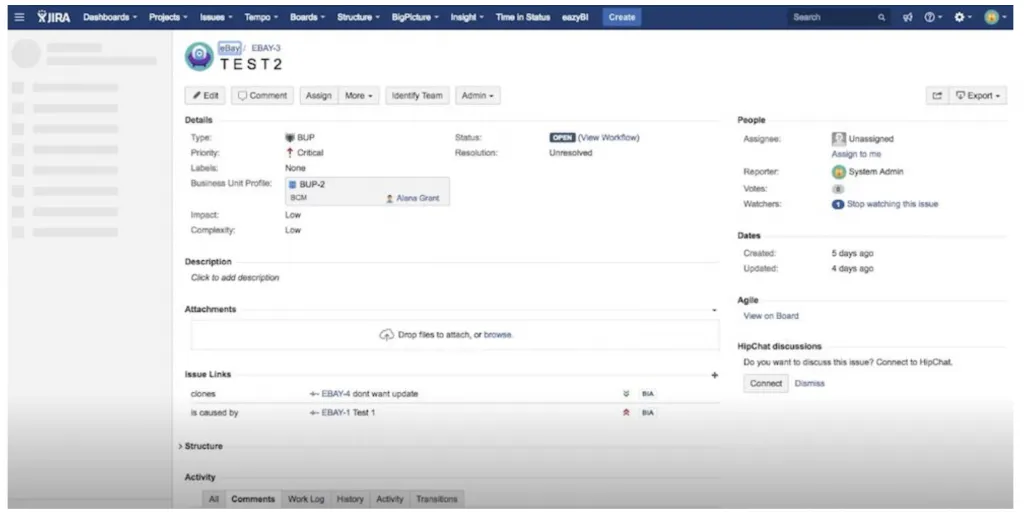Click the Identify Team button

[417, 95]
